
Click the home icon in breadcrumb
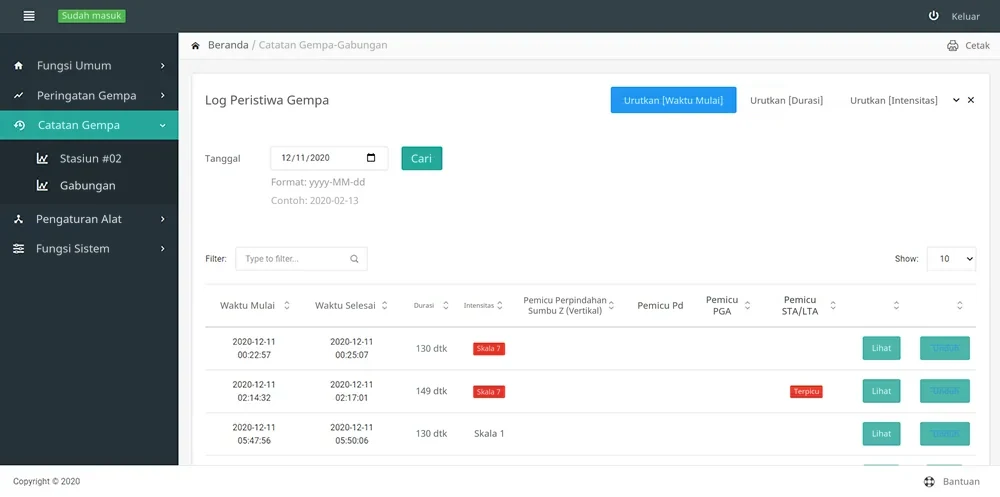tap(196, 46)
